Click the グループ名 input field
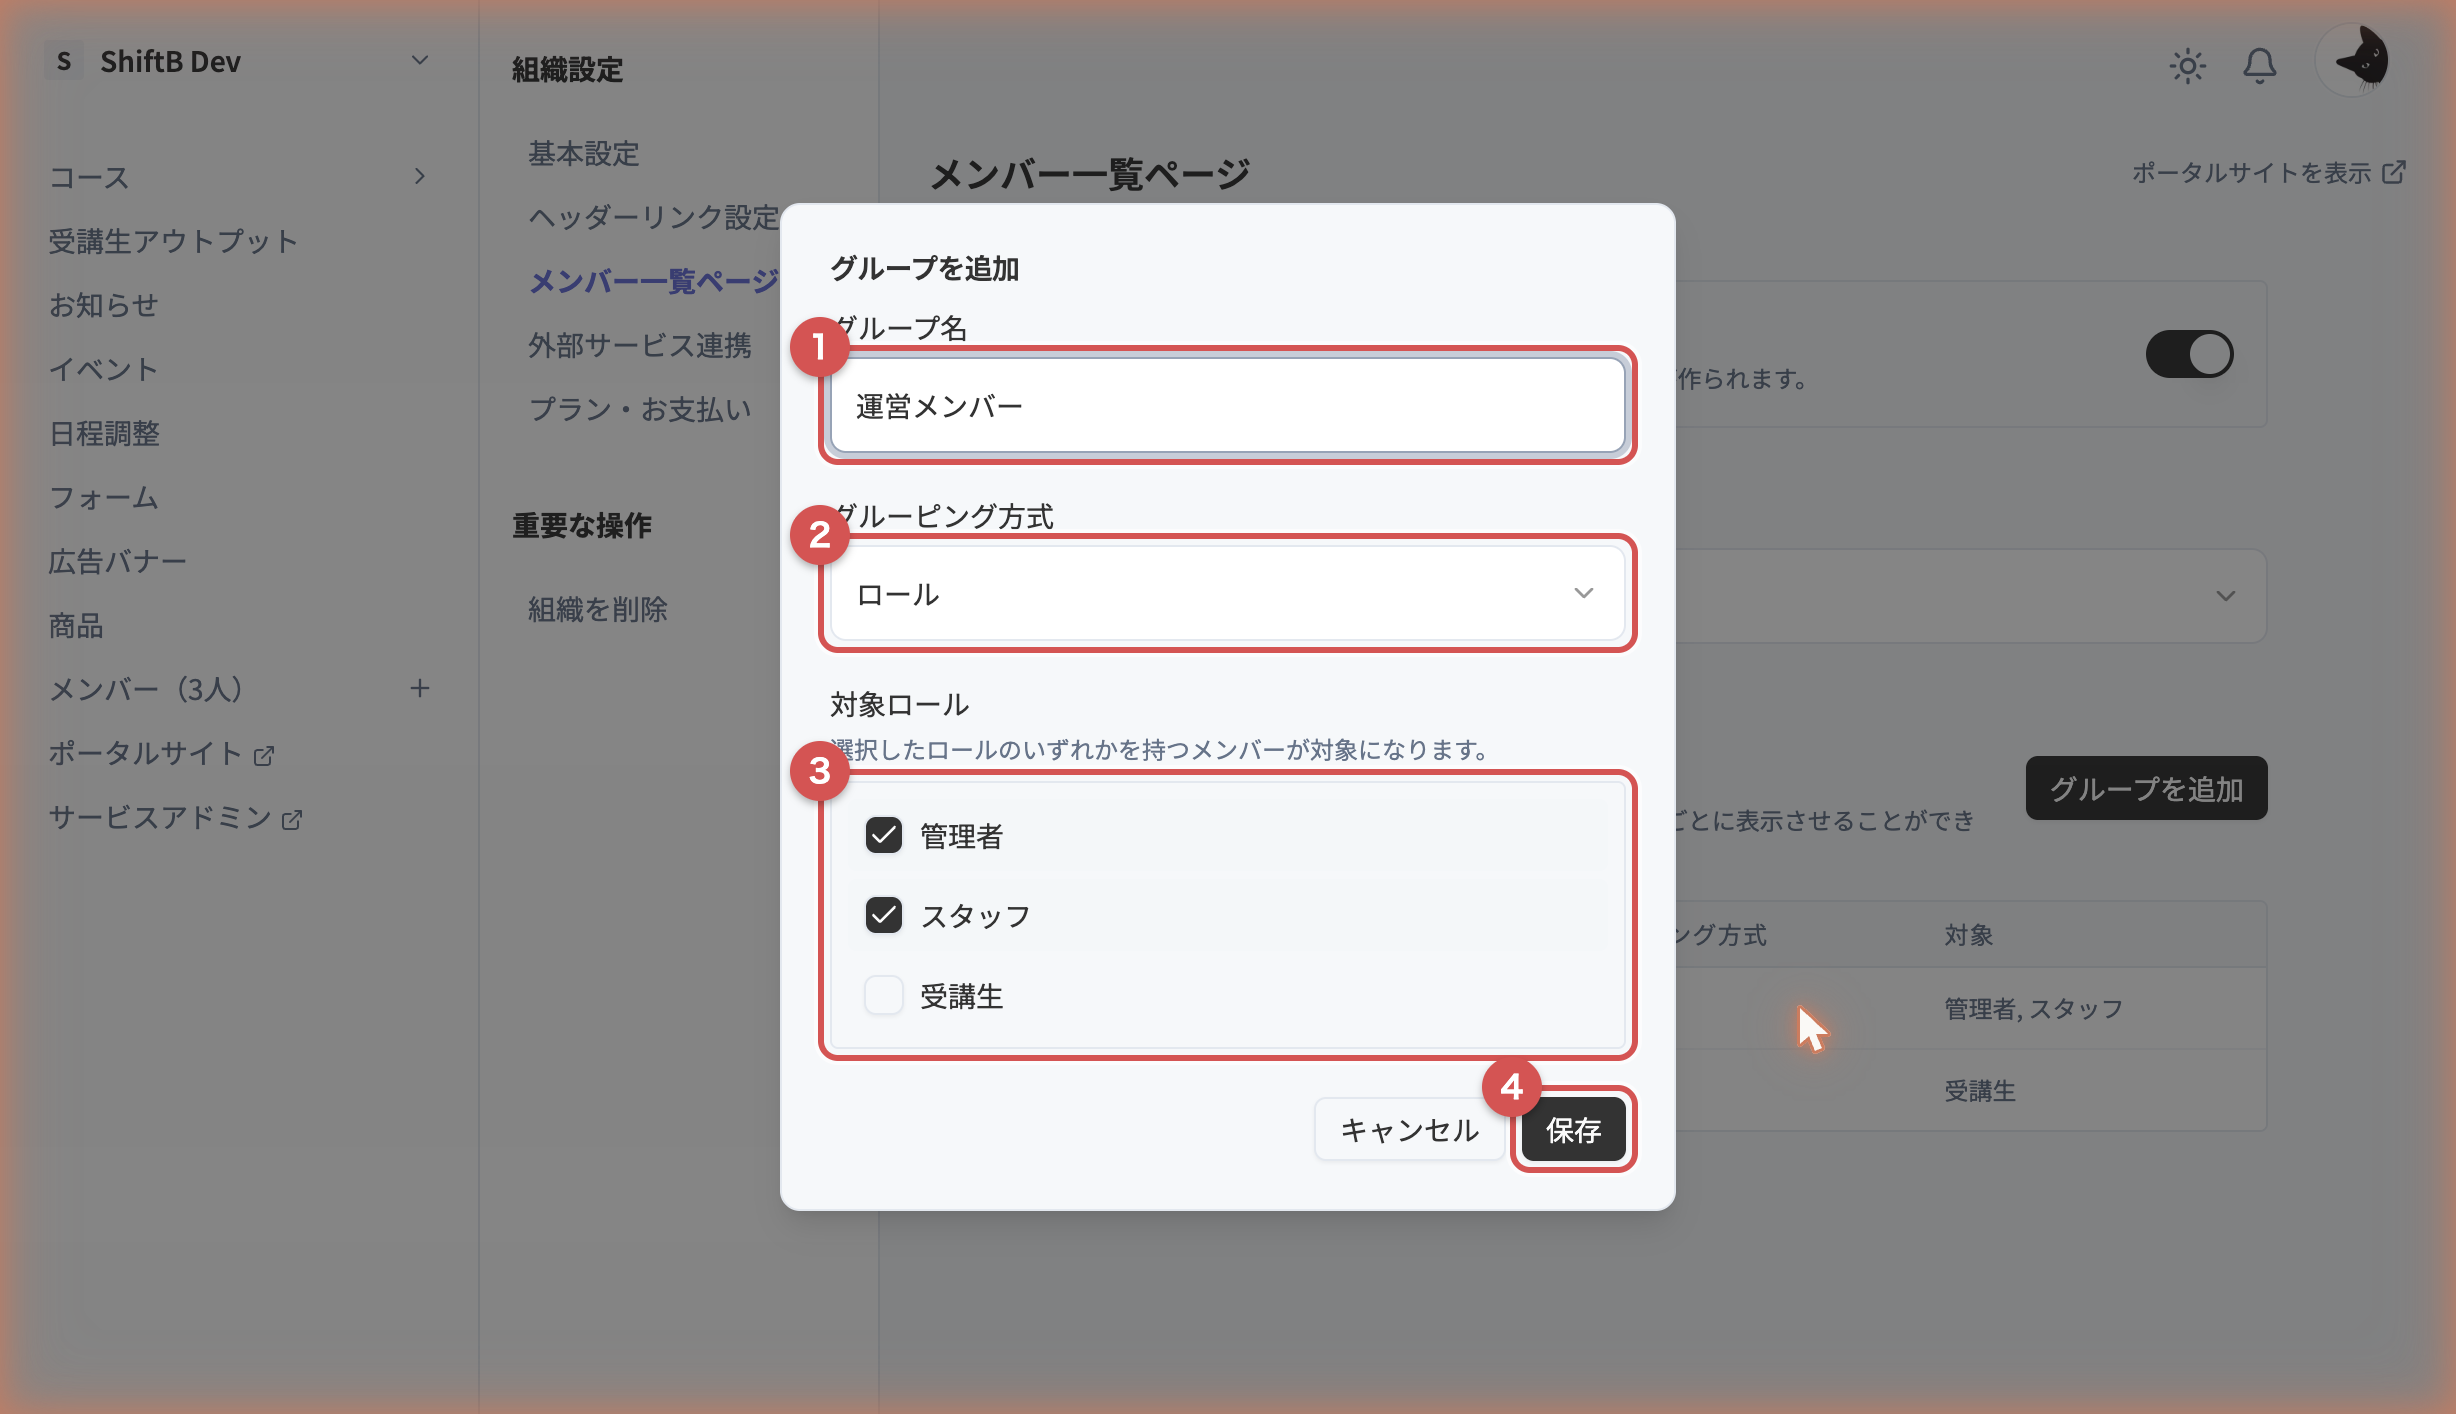 [1228, 406]
